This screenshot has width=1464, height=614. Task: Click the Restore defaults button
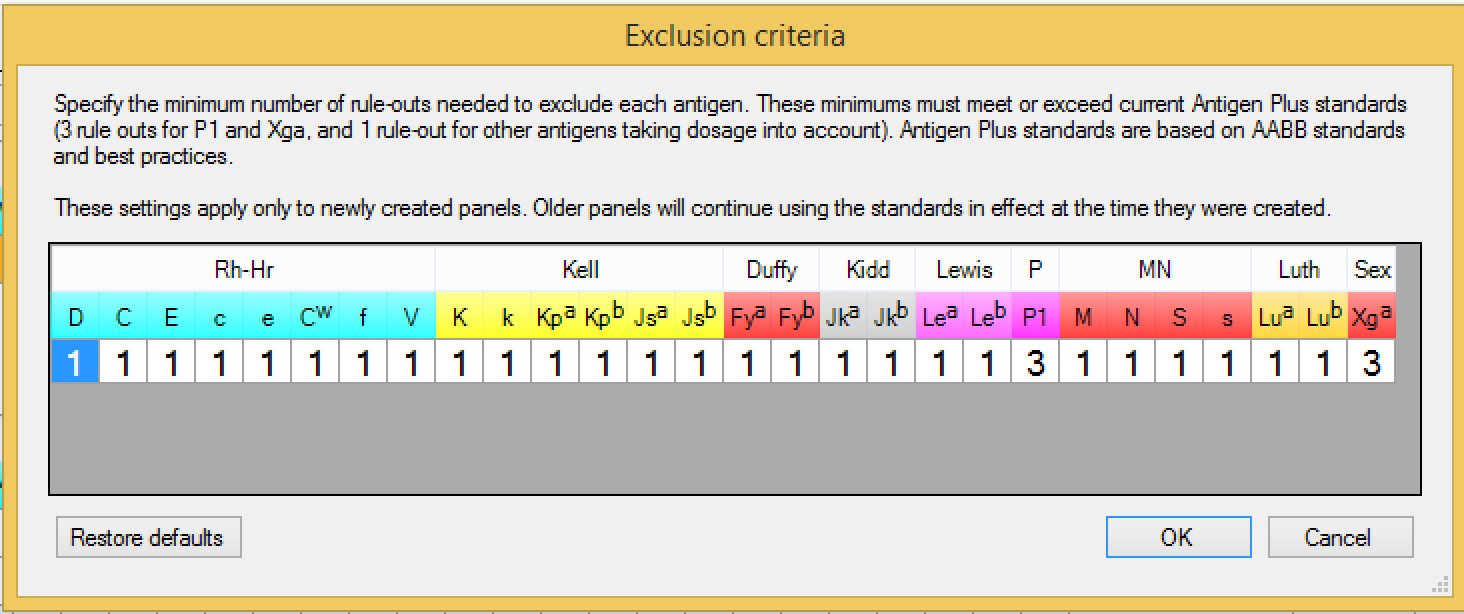(148, 537)
